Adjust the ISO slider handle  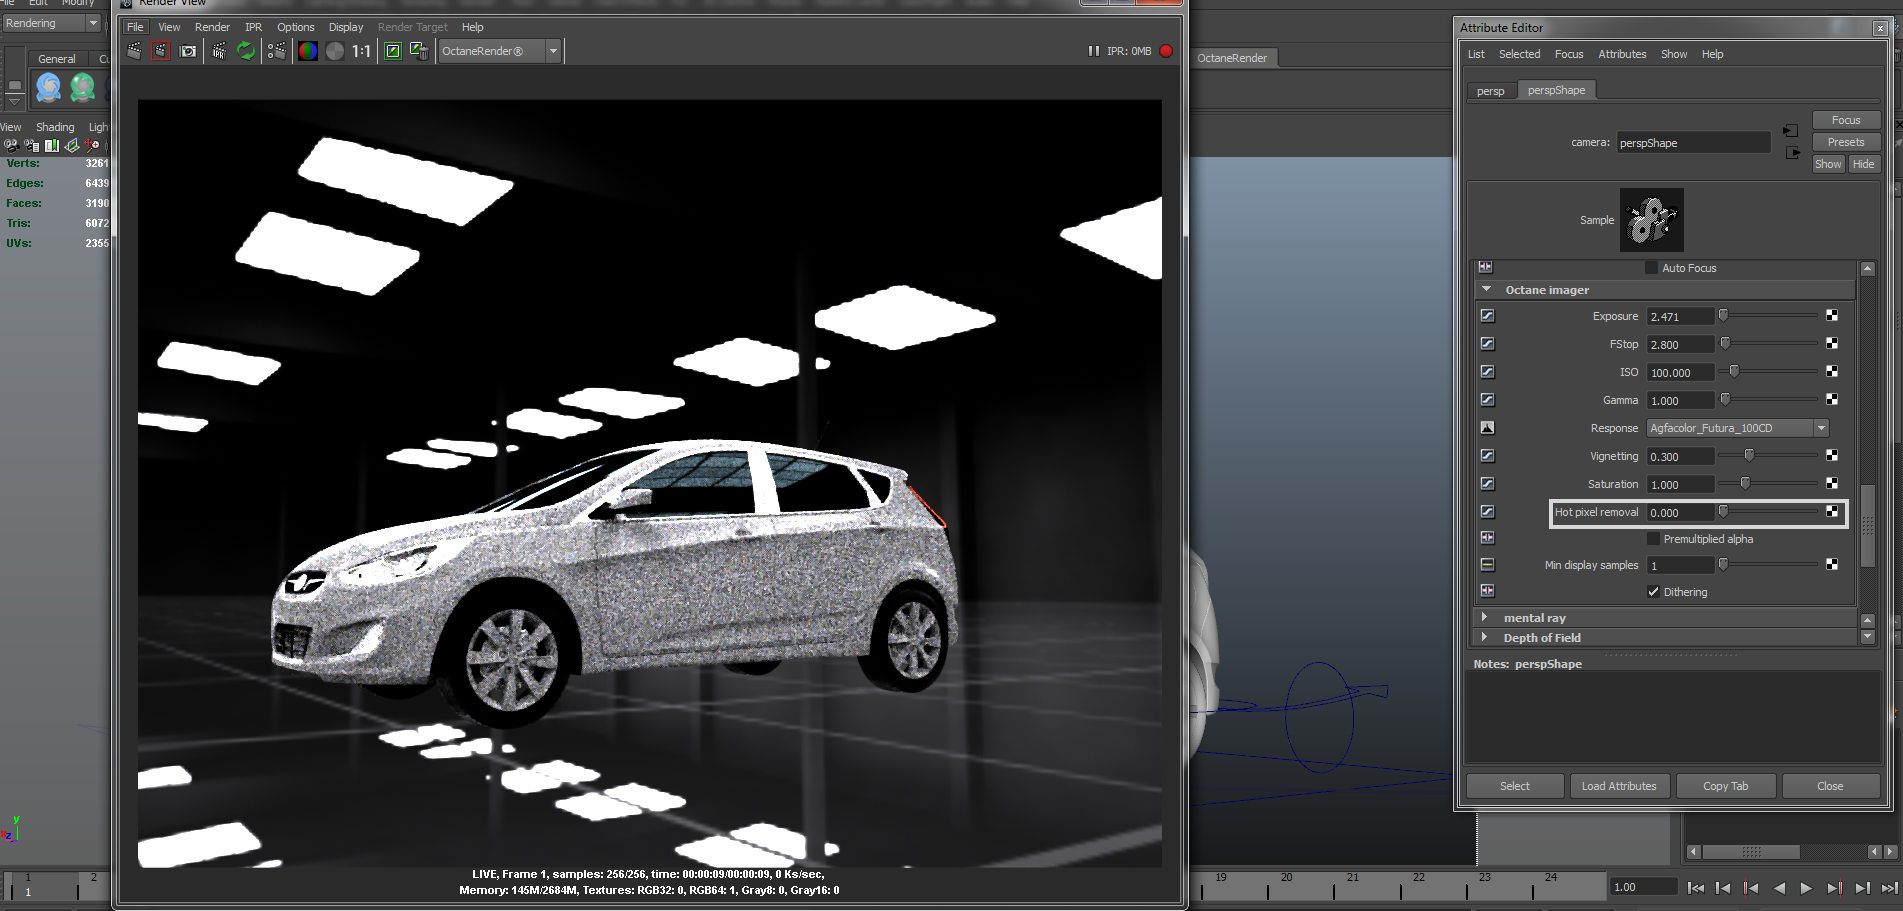tap(1734, 372)
